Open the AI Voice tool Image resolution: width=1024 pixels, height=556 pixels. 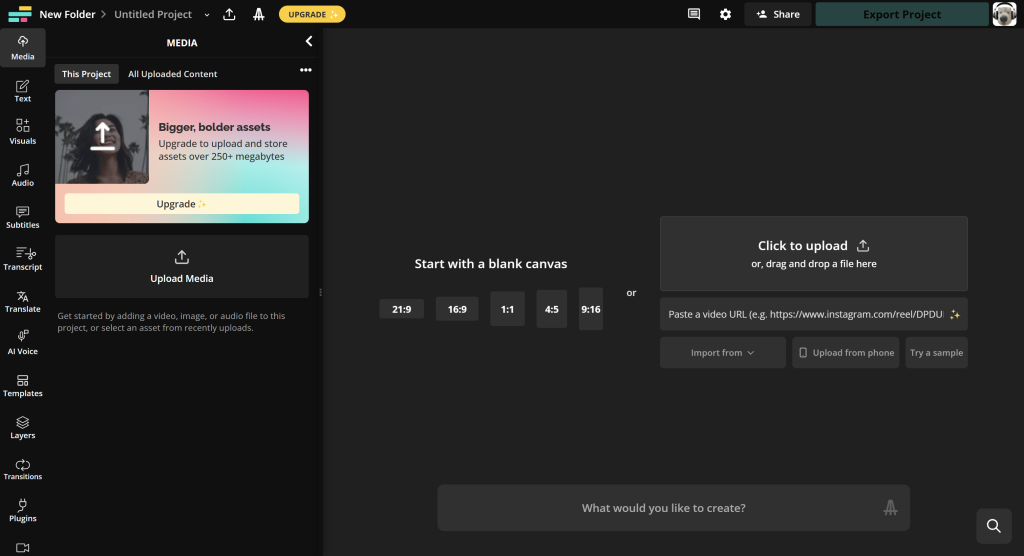(x=22, y=342)
